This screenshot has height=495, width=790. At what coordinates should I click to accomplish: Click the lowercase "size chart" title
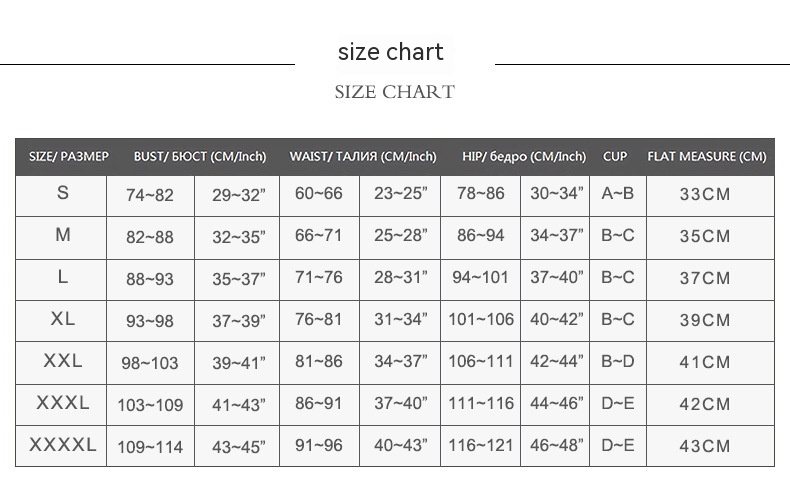(x=390, y=52)
